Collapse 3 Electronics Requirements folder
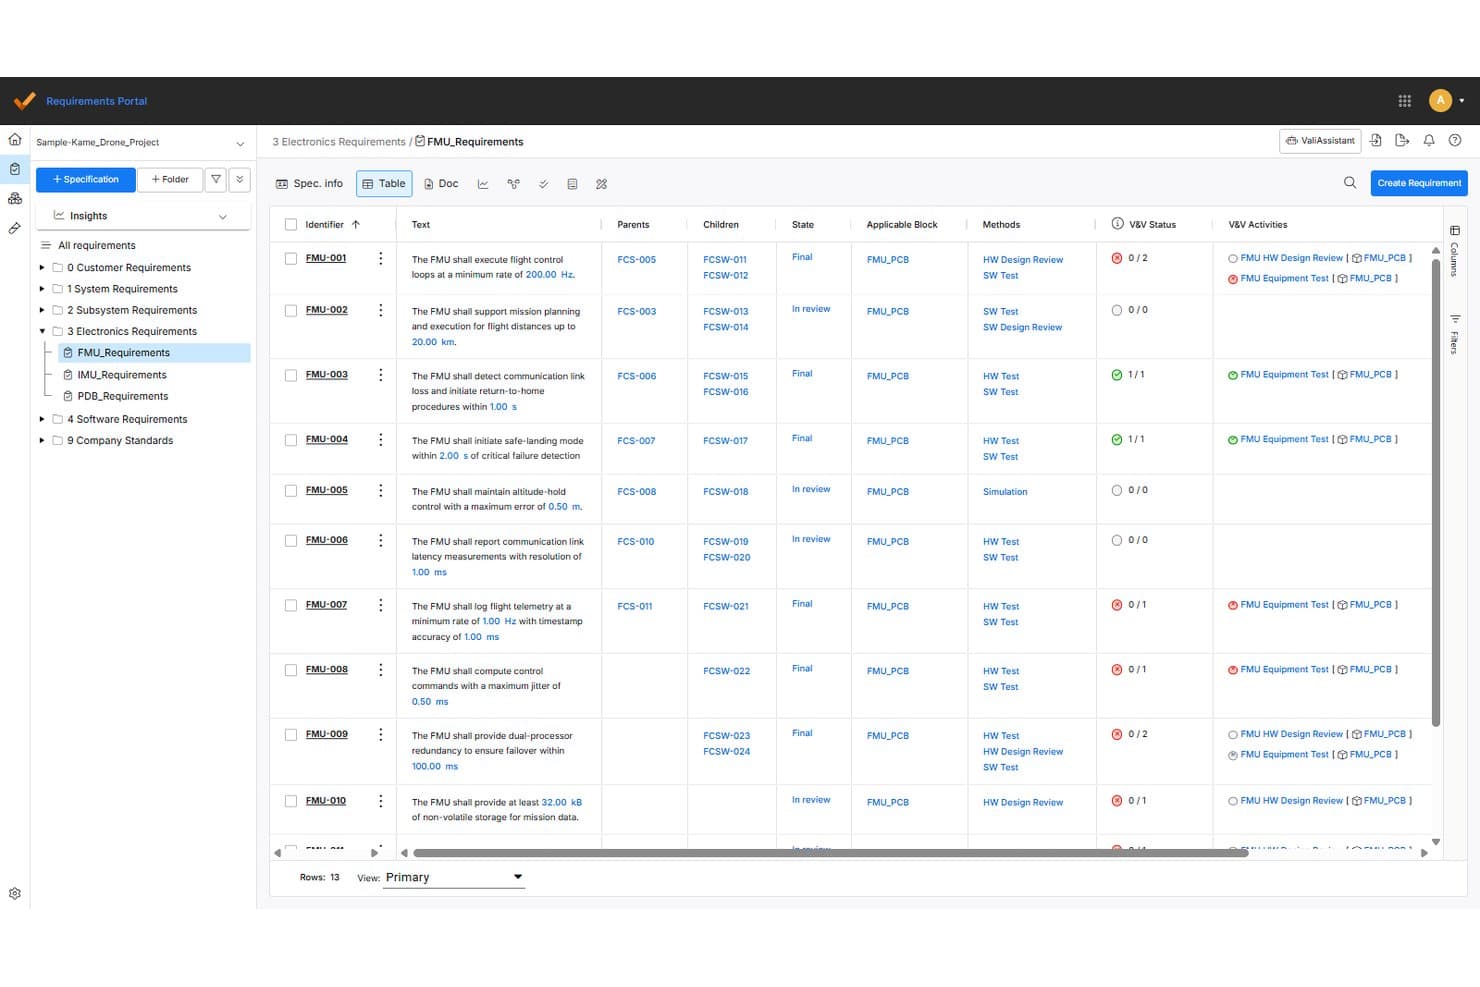The height and width of the screenshot is (987, 1480). [42, 331]
